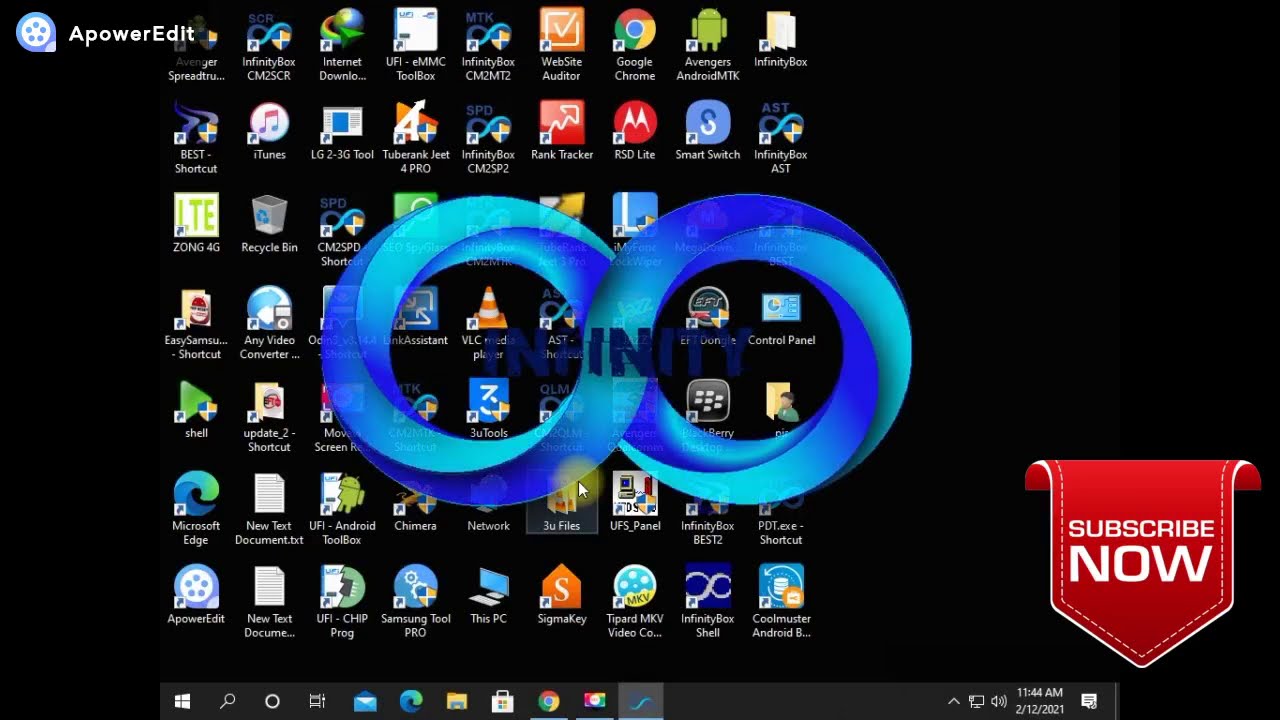Viewport: 1280px width, 720px height.
Task: Select highlighted 3u Files folder
Action: (561, 503)
